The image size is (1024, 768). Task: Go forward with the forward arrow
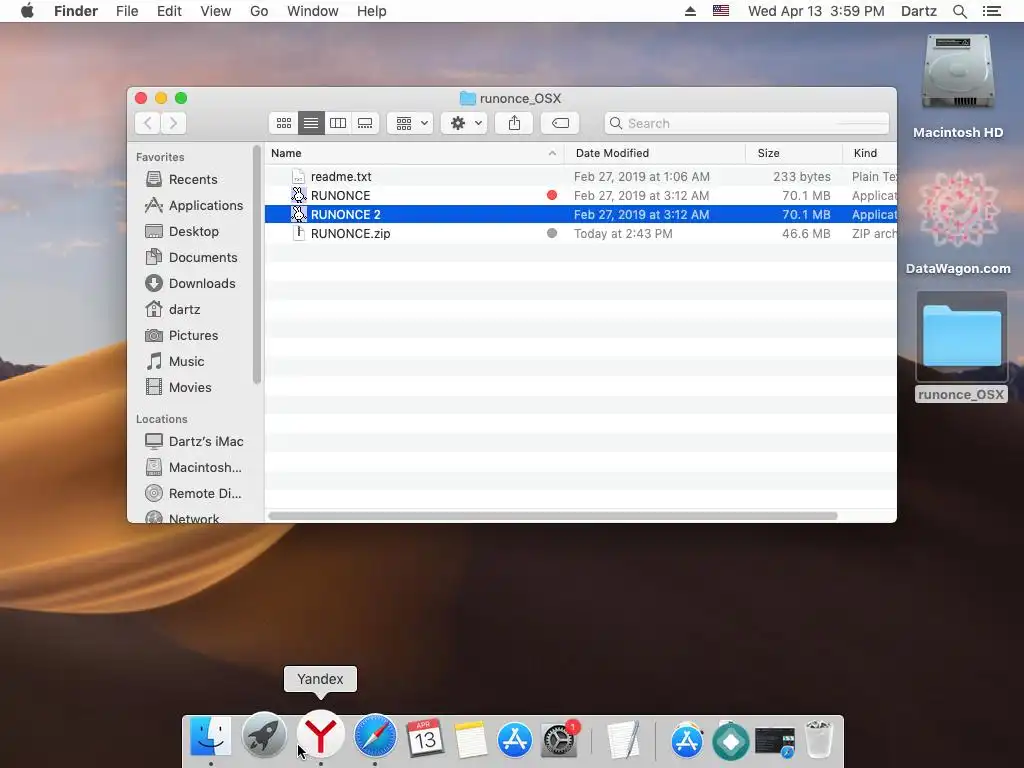pyautogui.click(x=174, y=123)
